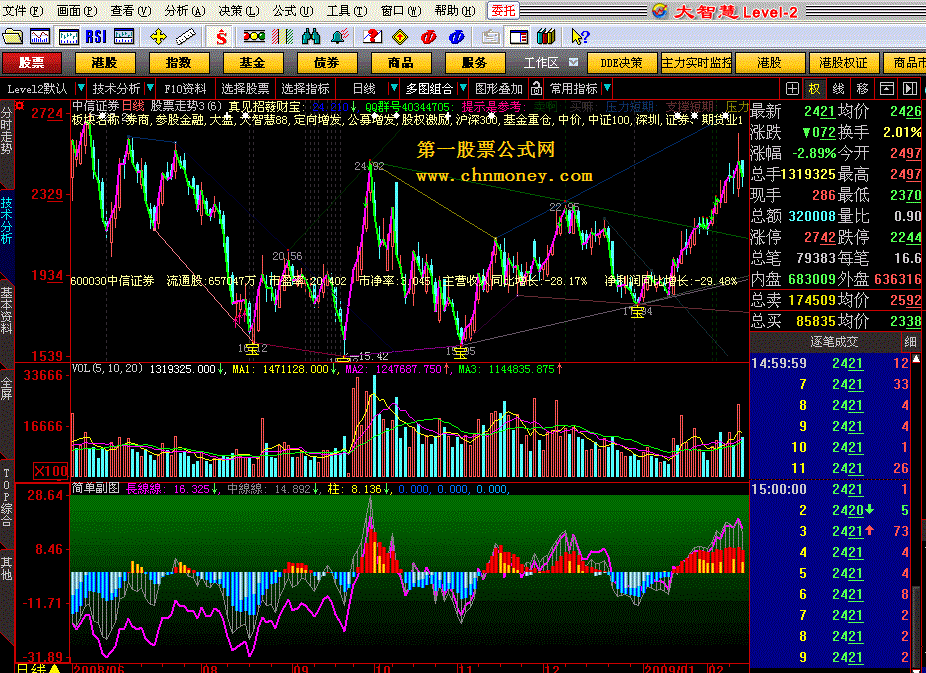Click the play-to-end panel icon at far right
The height and width of the screenshot is (673, 926).
click(910, 89)
